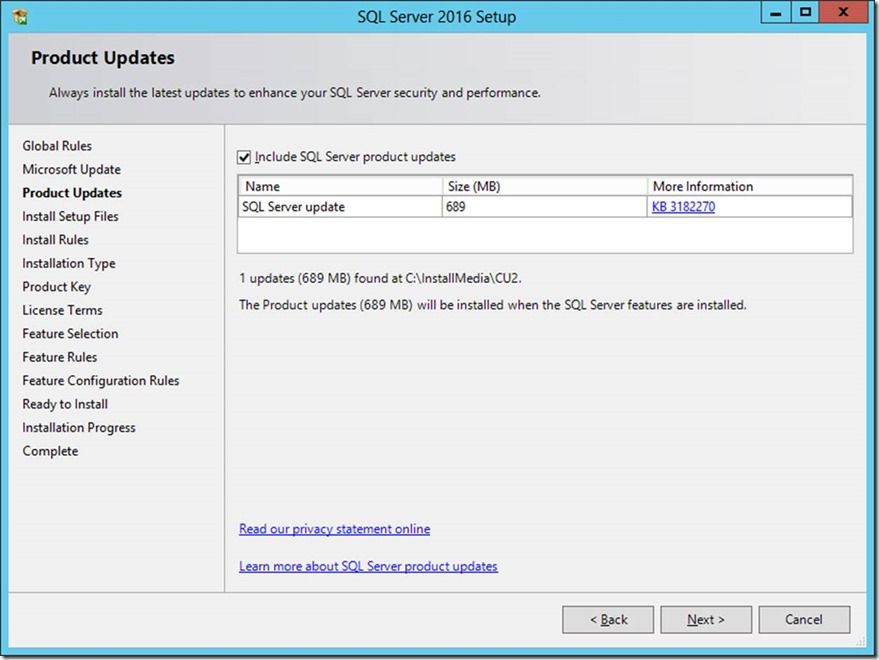This screenshot has width=879, height=660.
Task: Select the Ready to Install step
Action: tap(65, 404)
